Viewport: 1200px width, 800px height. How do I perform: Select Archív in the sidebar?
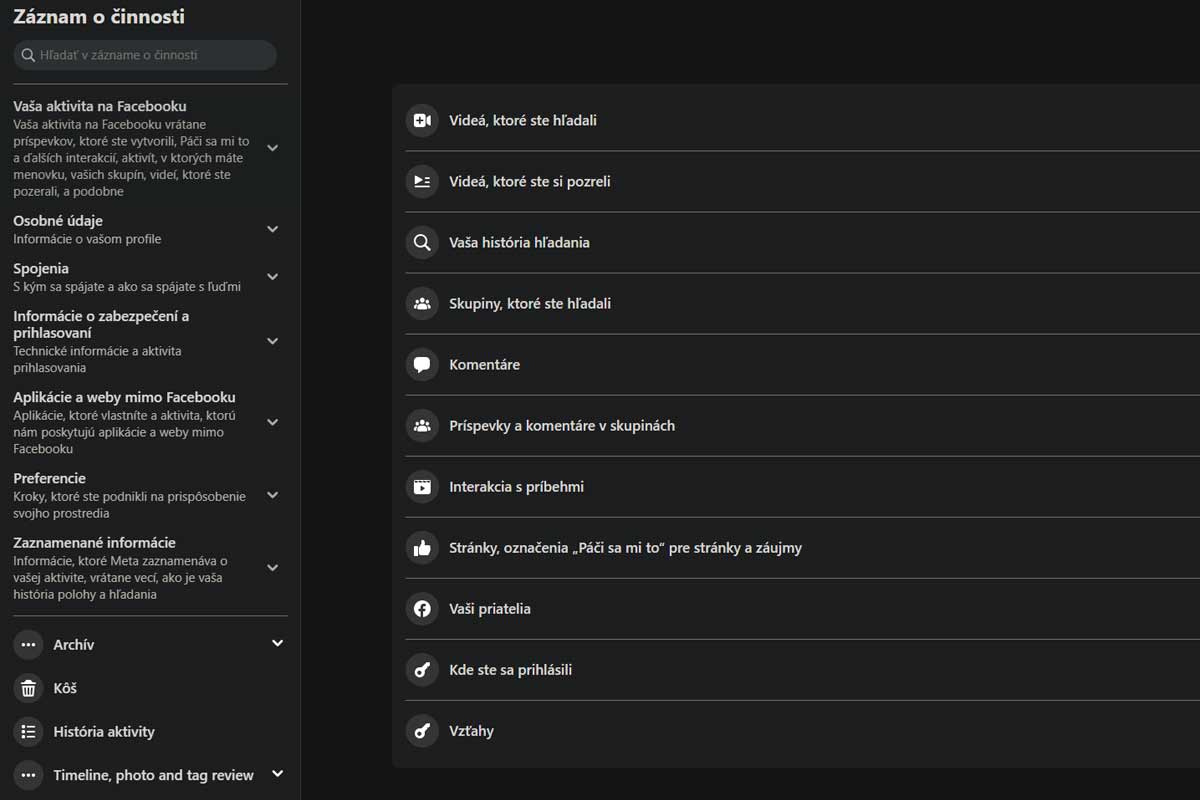coord(74,645)
